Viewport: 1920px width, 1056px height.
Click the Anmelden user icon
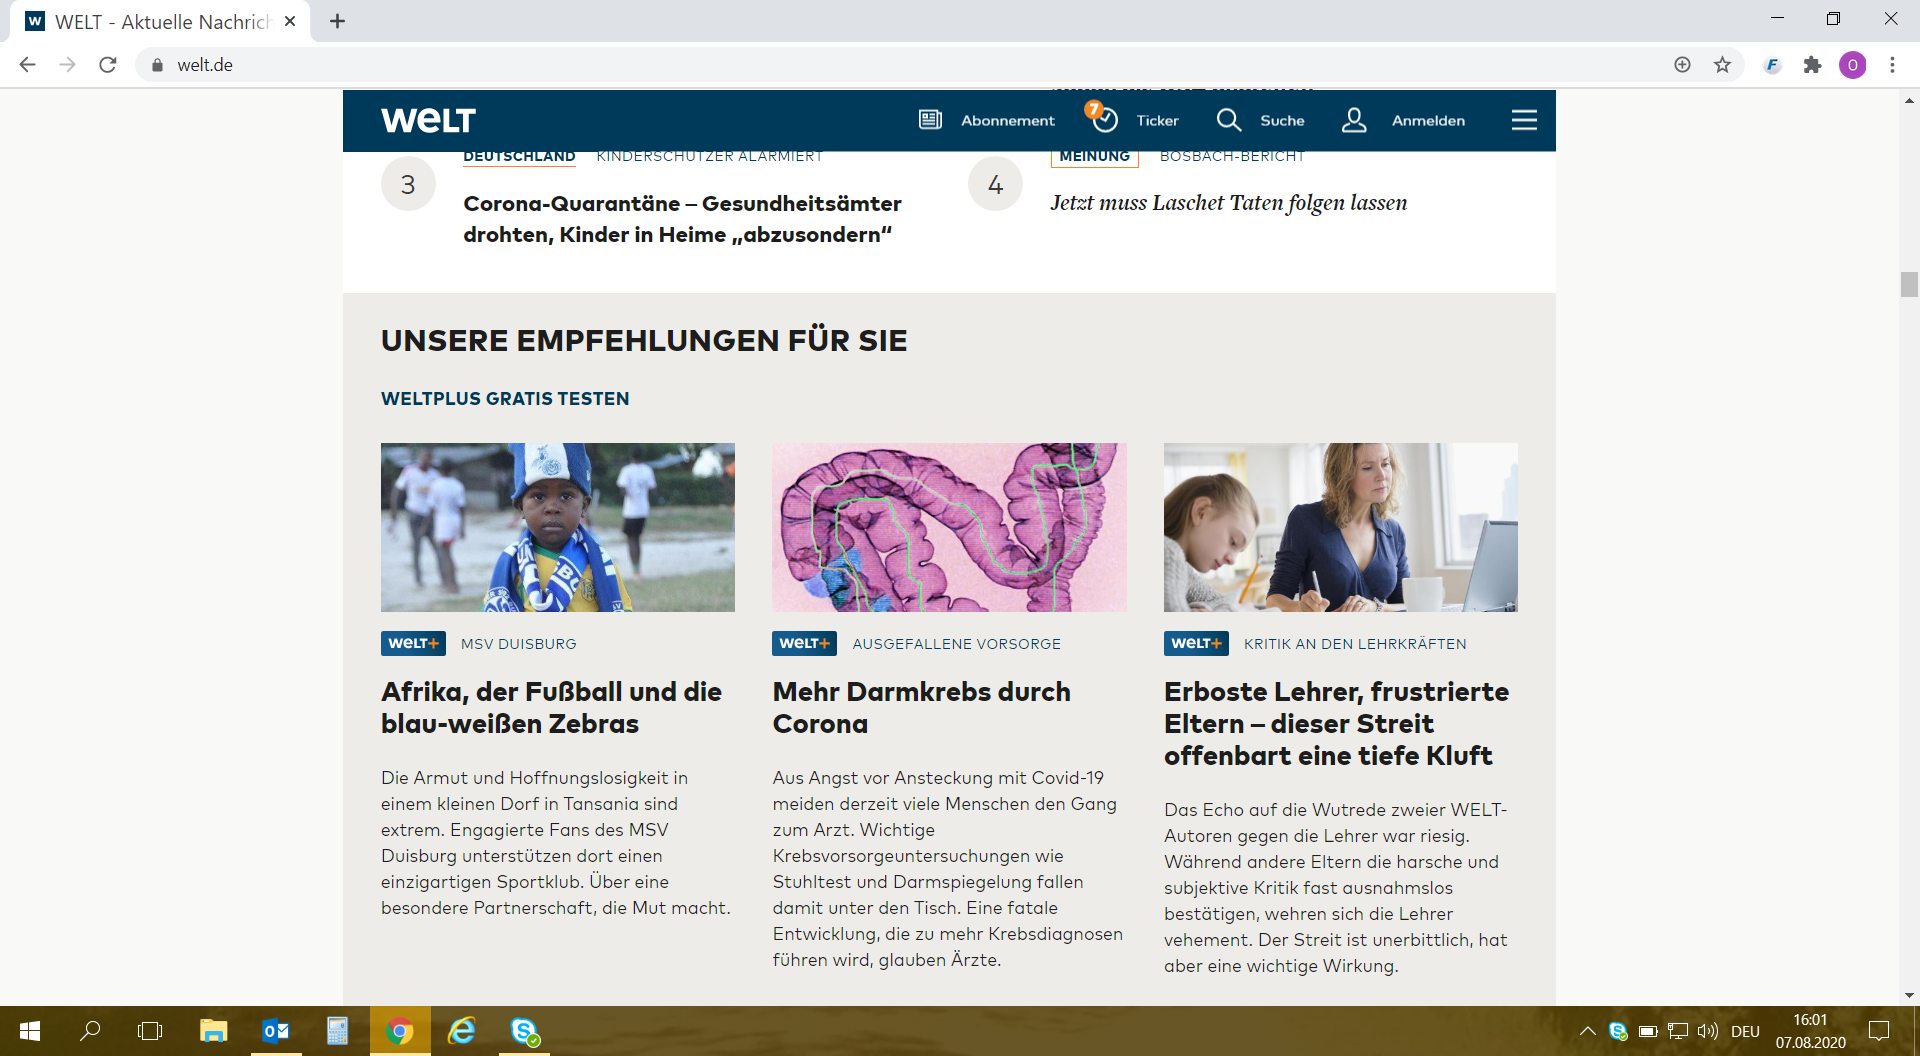point(1354,120)
